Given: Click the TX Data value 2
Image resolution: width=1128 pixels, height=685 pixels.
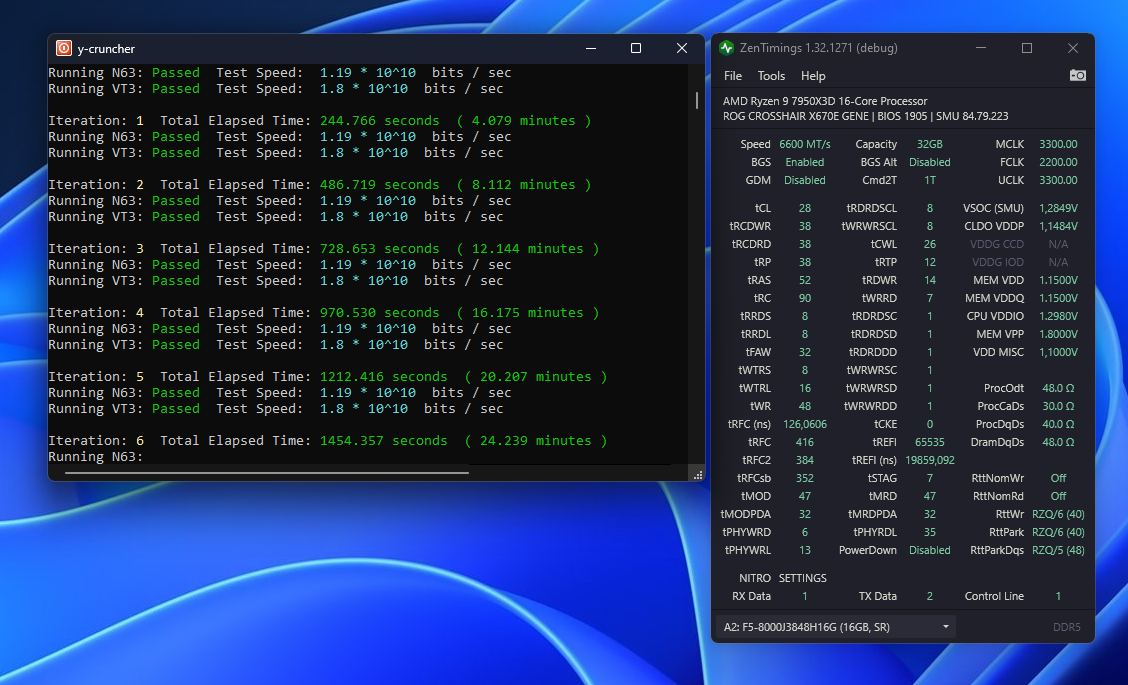Looking at the screenshot, I should (929, 596).
